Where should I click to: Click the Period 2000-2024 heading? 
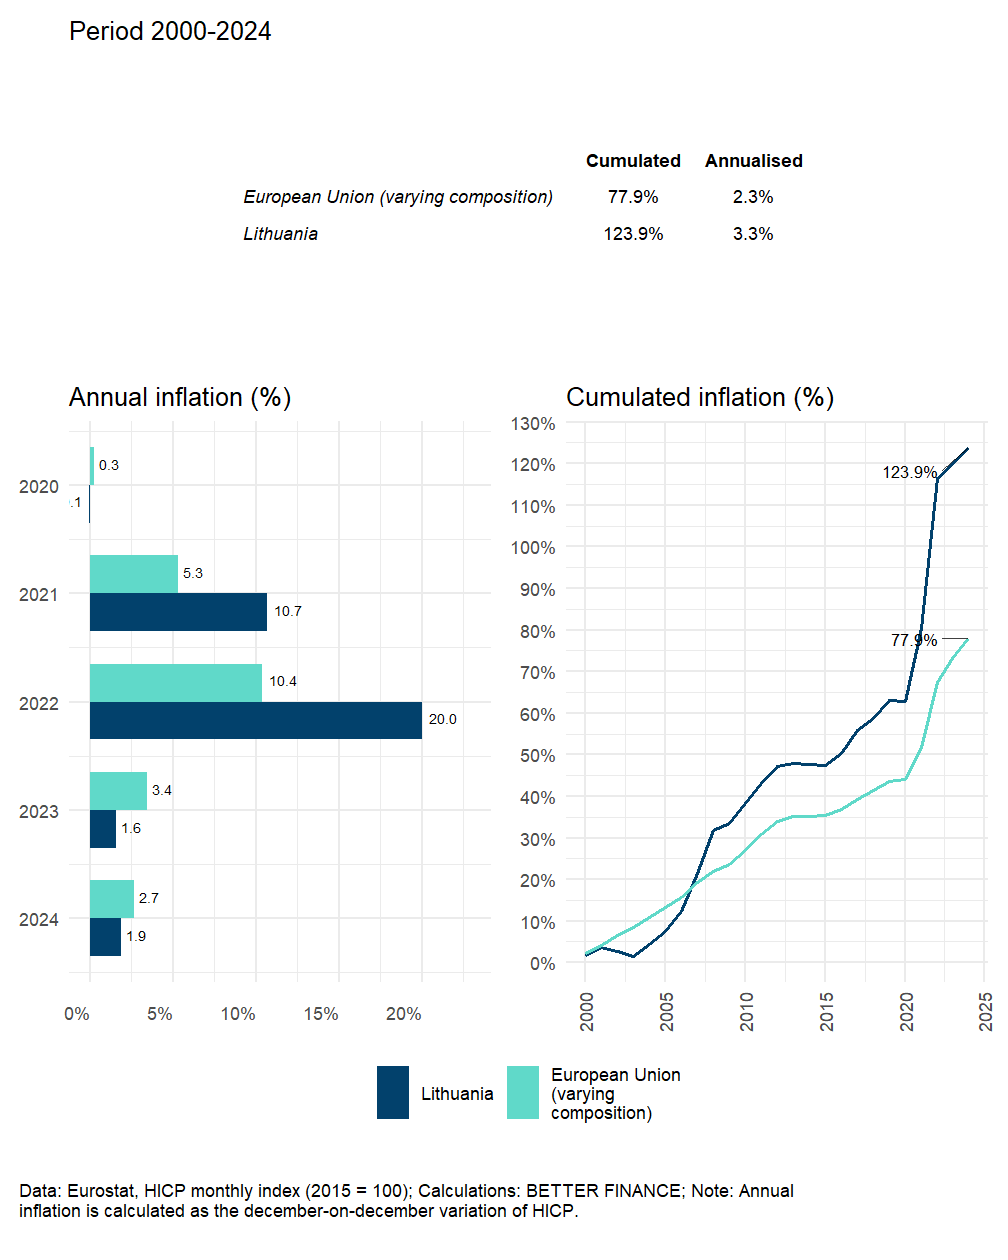(170, 31)
